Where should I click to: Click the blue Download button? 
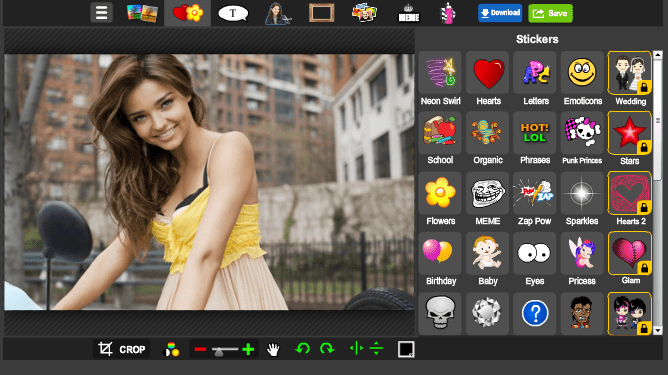(x=500, y=13)
